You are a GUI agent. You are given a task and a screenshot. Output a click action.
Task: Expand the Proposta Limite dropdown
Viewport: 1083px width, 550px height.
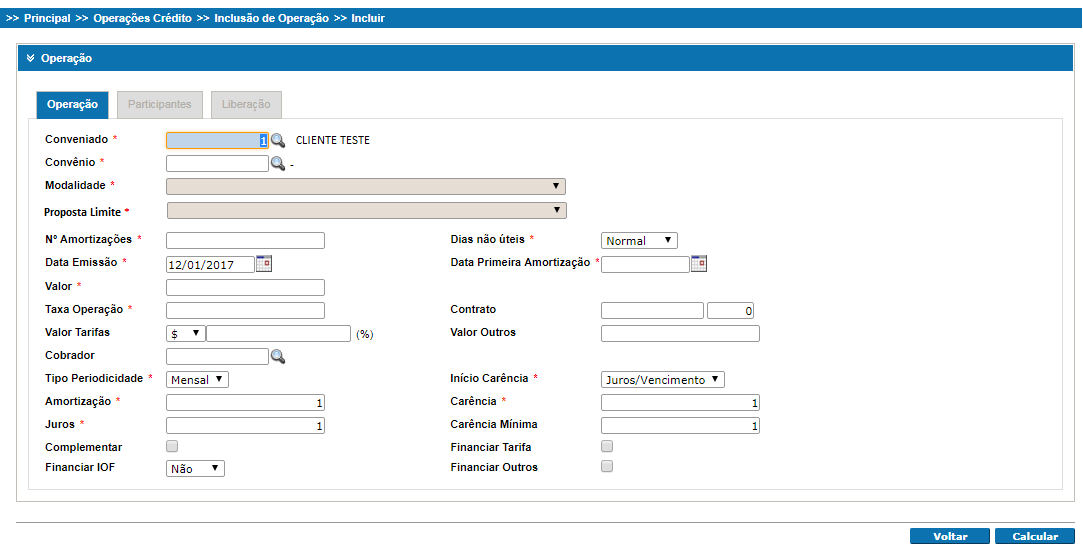(x=366, y=210)
